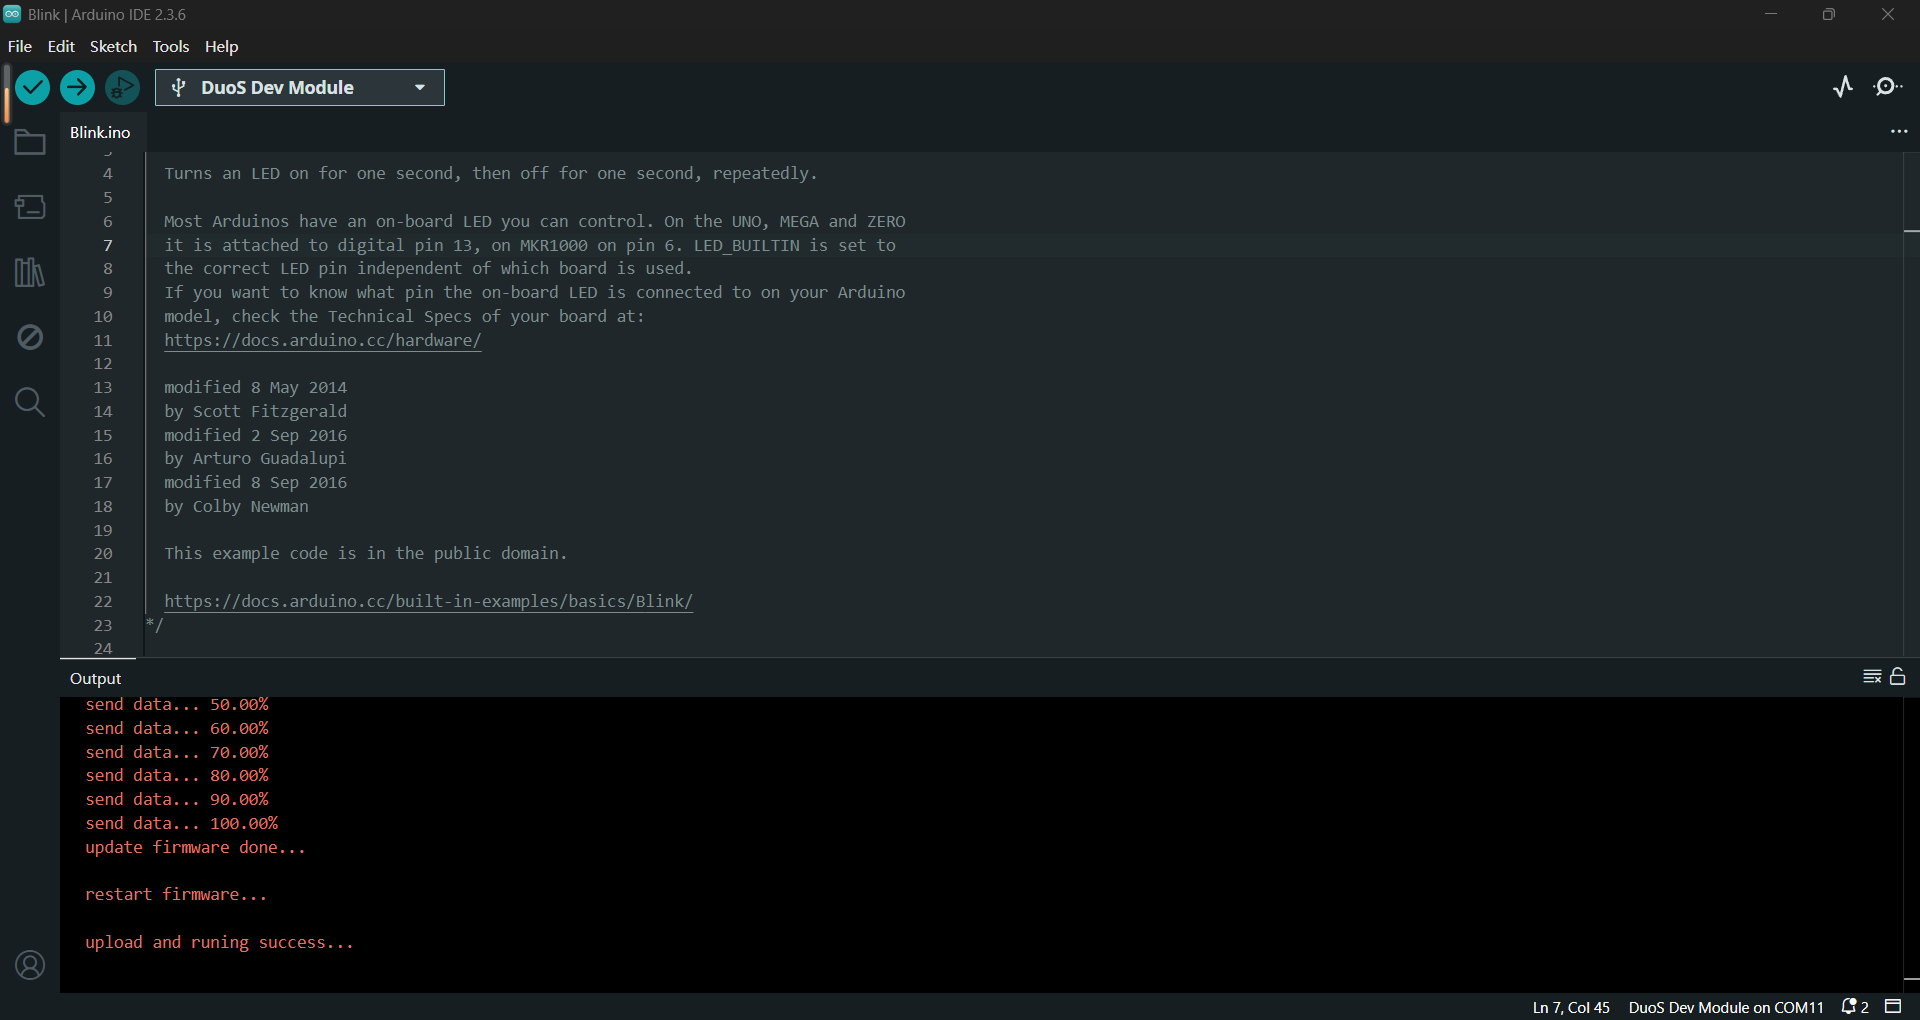
Task: Select the Output panel tab
Action: [x=96, y=678]
